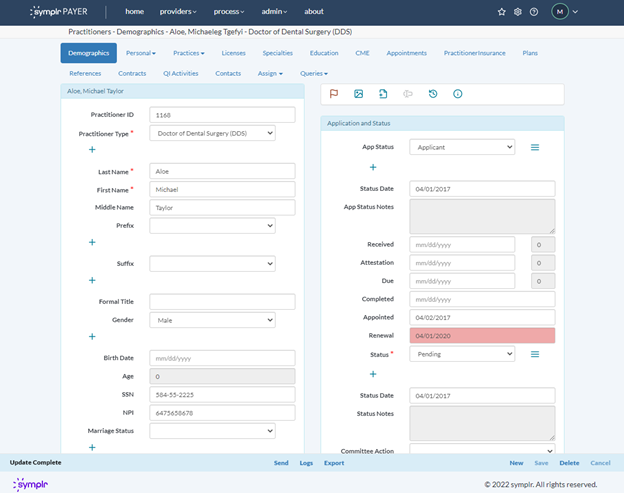Switch to the CME tab

tap(362, 53)
